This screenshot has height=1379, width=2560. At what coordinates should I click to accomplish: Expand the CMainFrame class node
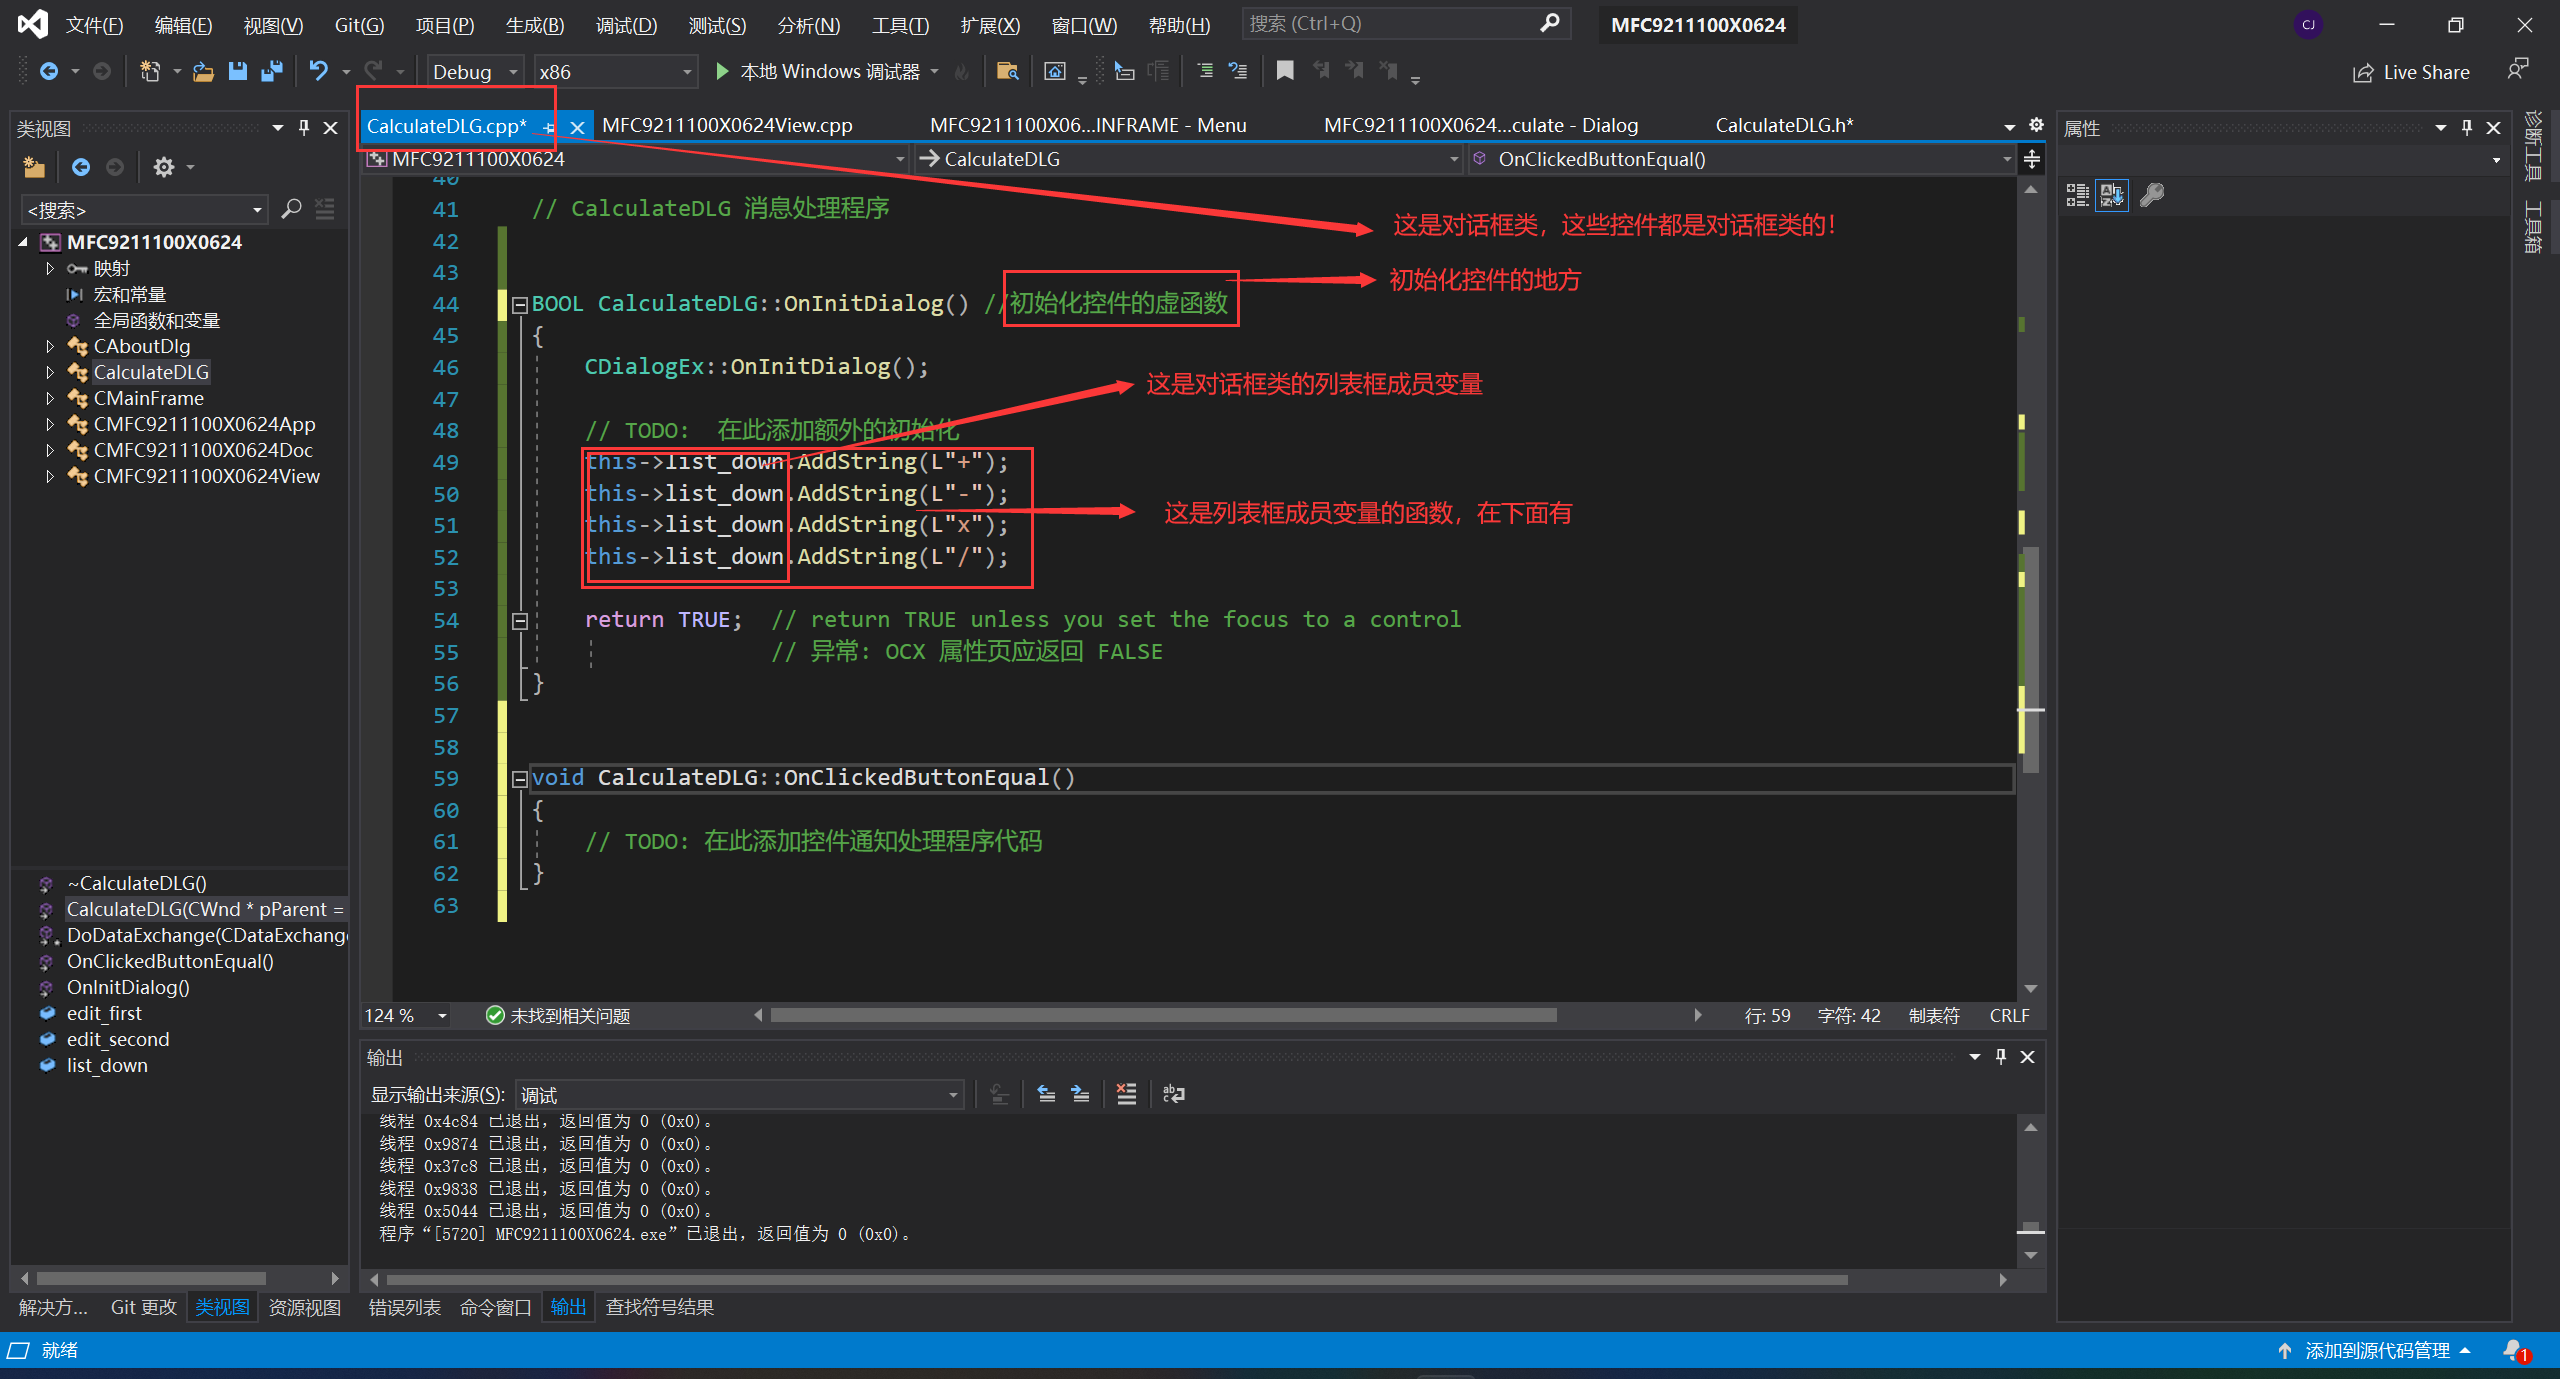50,398
